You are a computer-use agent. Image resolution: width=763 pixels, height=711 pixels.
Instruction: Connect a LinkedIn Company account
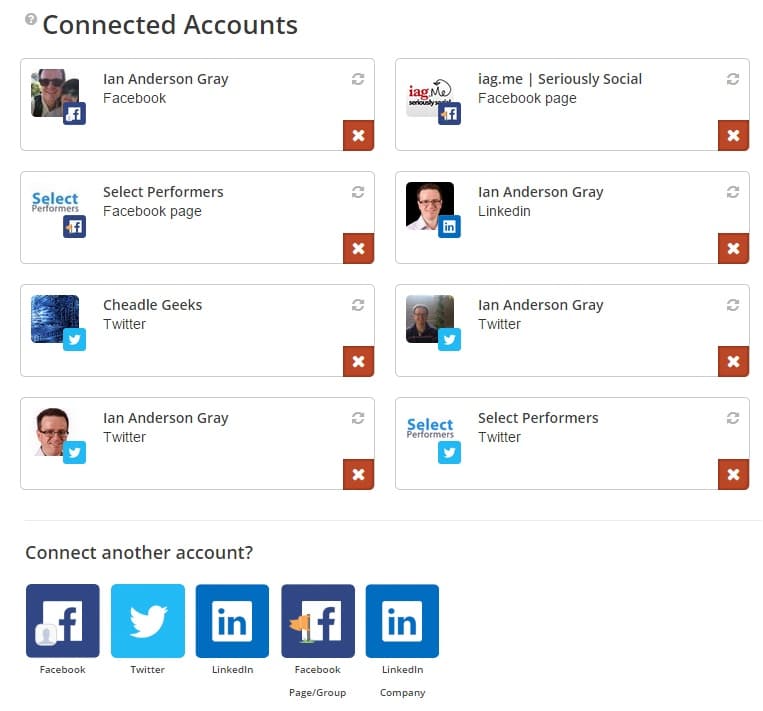[402, 620]
